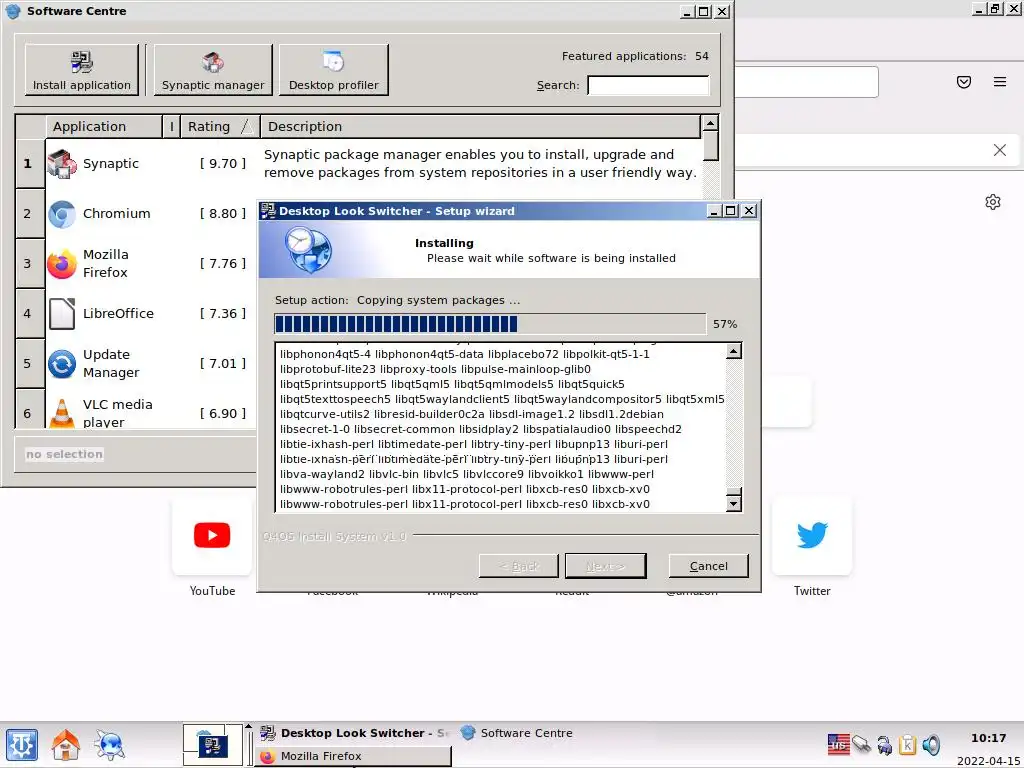
Task: Click the 'I' installed column header
Action: tap(172, 127)
